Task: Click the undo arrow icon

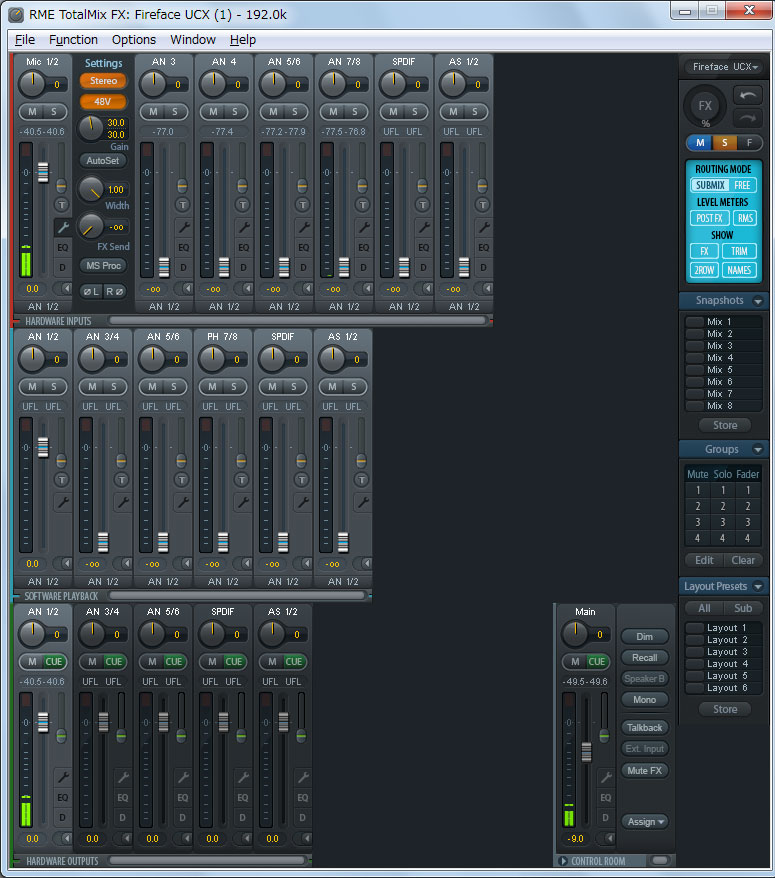Action: (x=748, y=96)
